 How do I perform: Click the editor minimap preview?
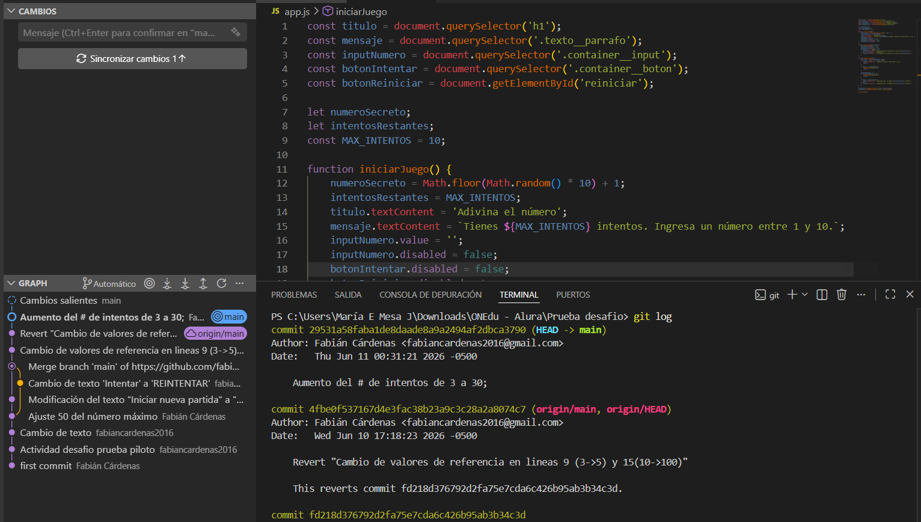[885, 56]
